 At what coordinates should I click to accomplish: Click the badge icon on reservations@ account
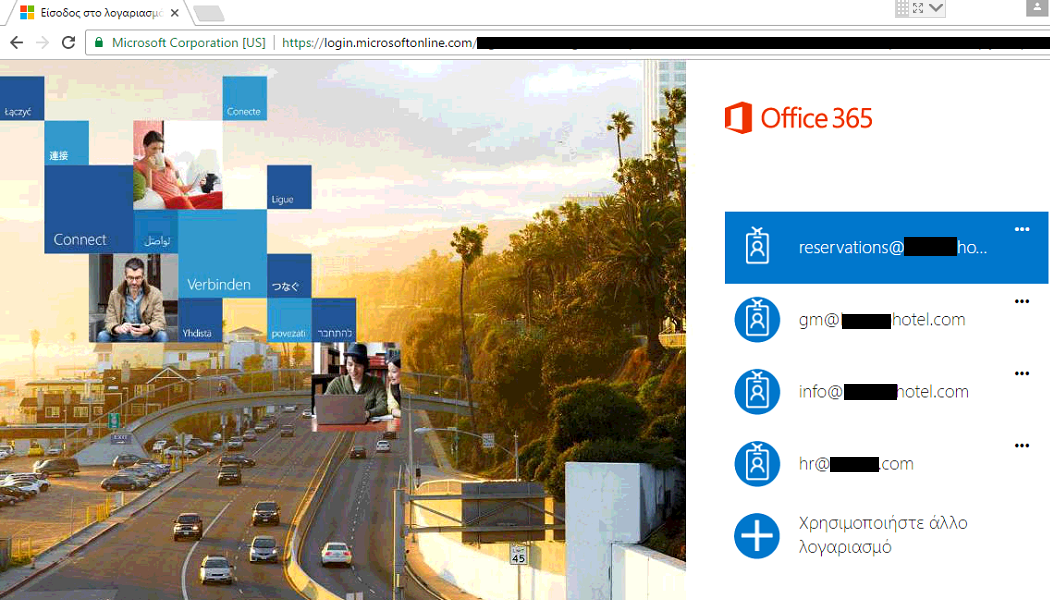[757, 246]
